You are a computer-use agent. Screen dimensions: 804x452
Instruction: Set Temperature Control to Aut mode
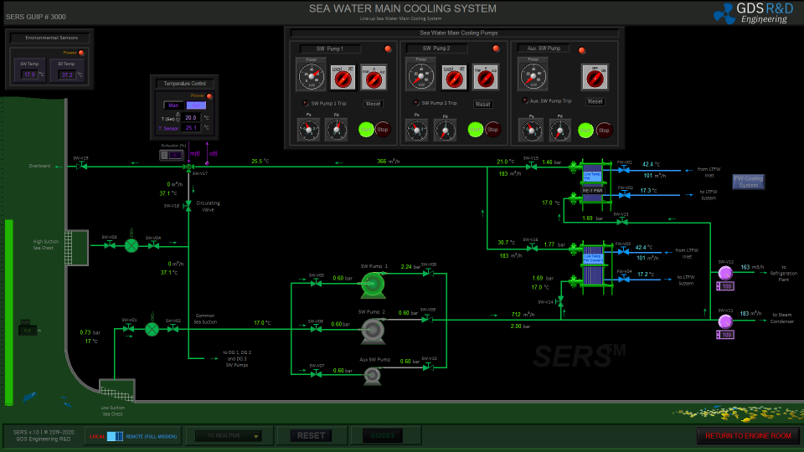[196, 105]
